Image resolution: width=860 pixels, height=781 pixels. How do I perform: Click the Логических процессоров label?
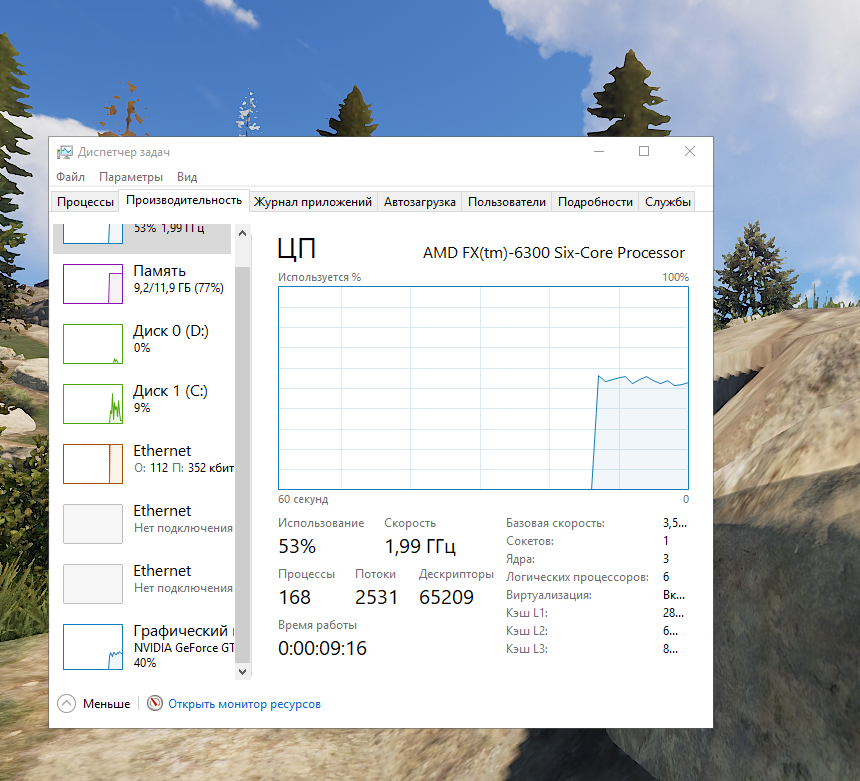tap(577, 577)
